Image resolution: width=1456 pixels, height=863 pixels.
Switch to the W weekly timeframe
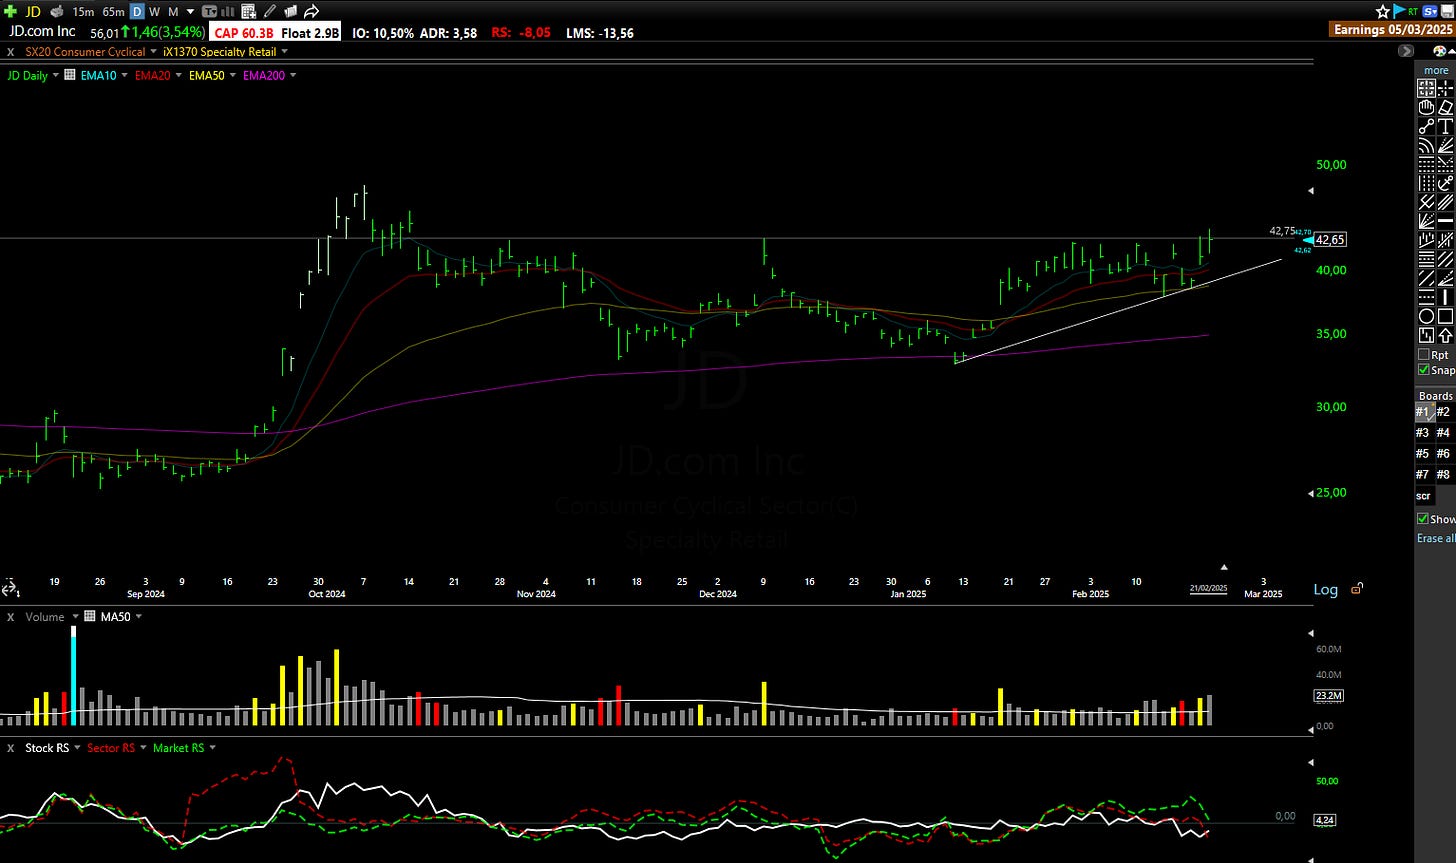(x=155, y=11)
